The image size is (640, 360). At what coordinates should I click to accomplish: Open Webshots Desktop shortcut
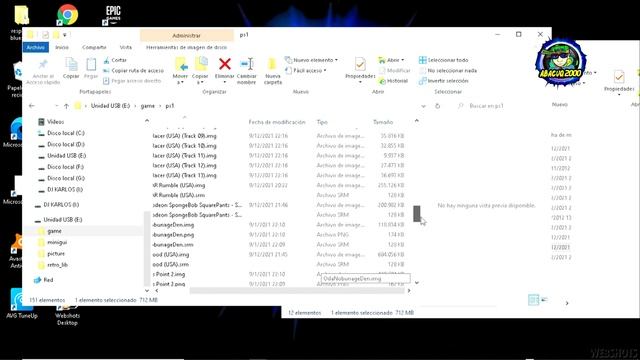67,314
